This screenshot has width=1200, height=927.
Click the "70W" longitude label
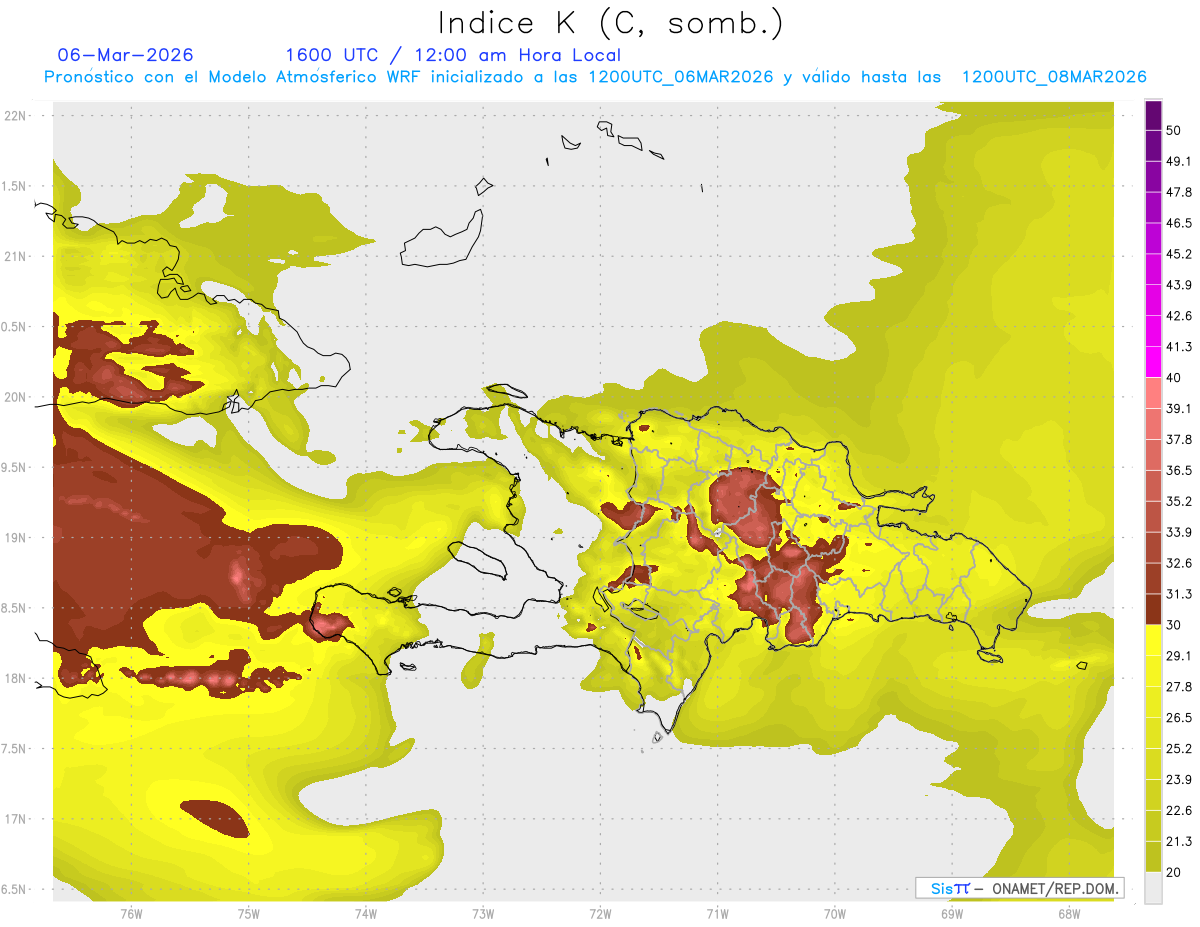click(834, 913)
